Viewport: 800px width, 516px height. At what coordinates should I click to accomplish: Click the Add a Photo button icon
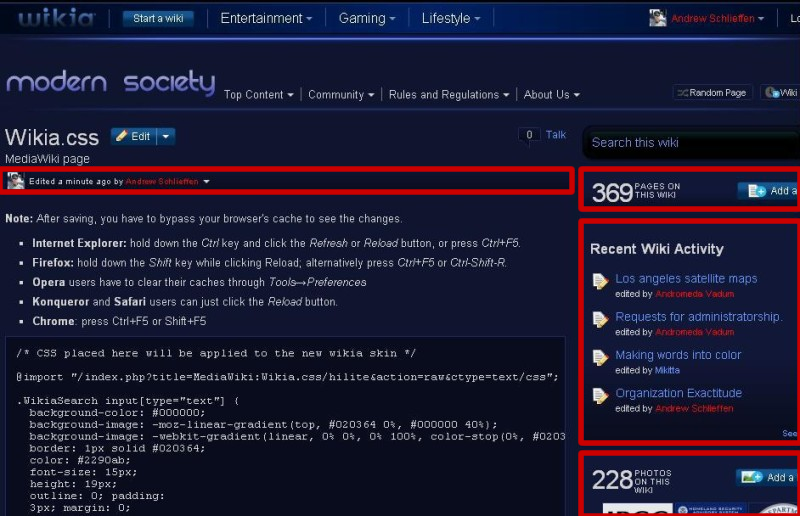(x=751, y=477)
